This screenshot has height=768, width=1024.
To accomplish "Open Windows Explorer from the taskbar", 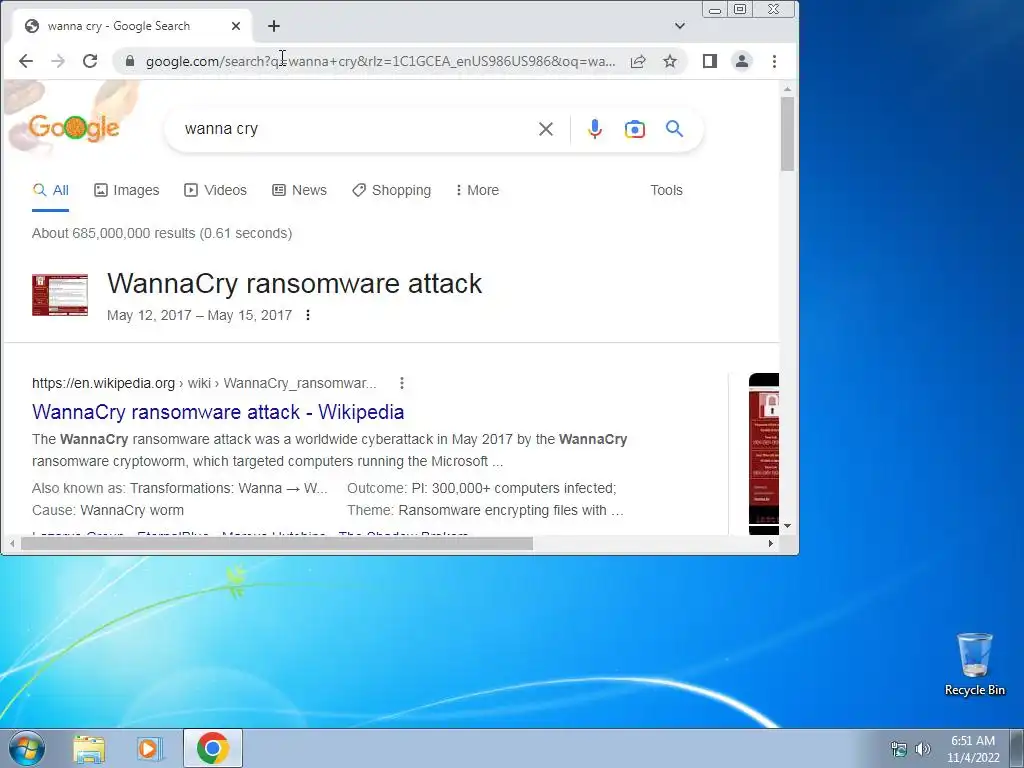I will click(89, 748).
